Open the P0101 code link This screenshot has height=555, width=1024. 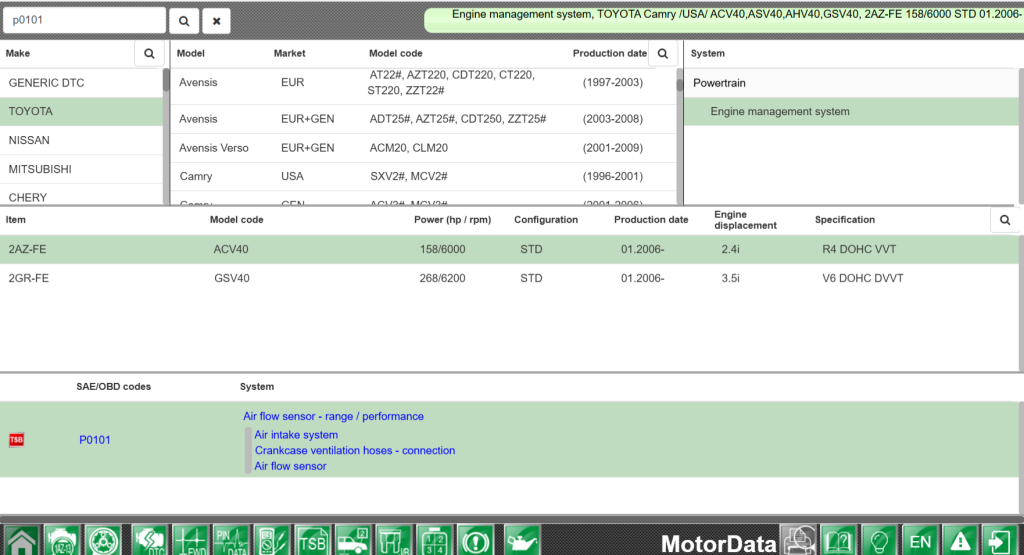point(95,440)
